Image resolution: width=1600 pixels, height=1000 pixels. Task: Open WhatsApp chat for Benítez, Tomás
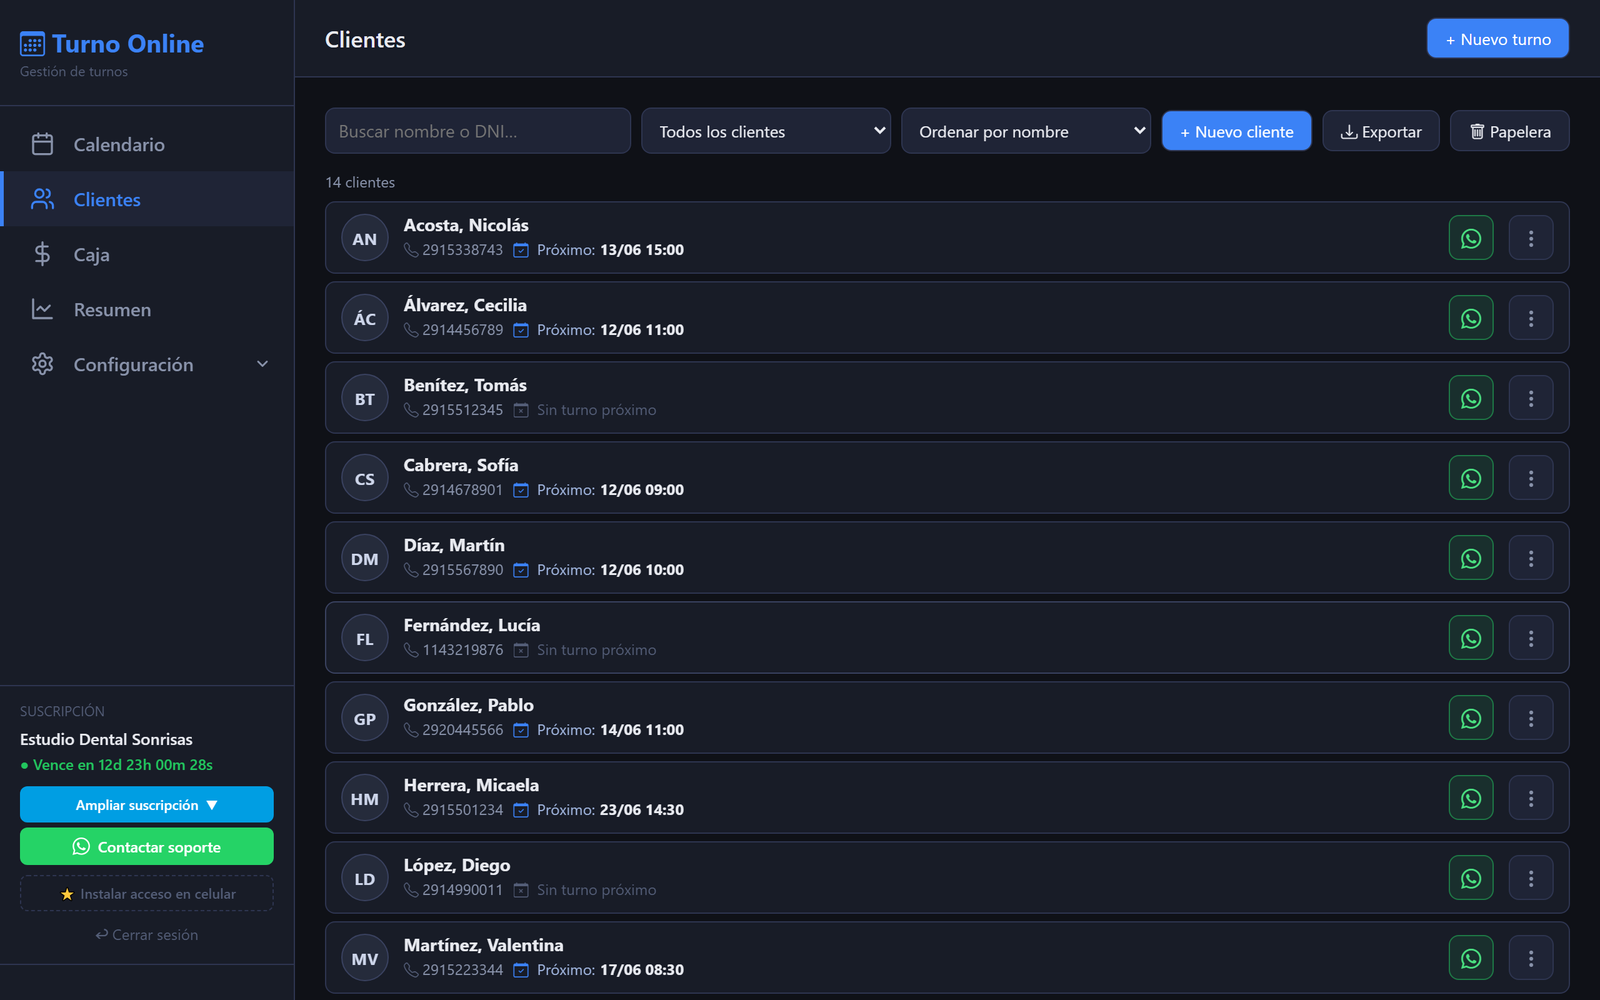pos(1471,398)
